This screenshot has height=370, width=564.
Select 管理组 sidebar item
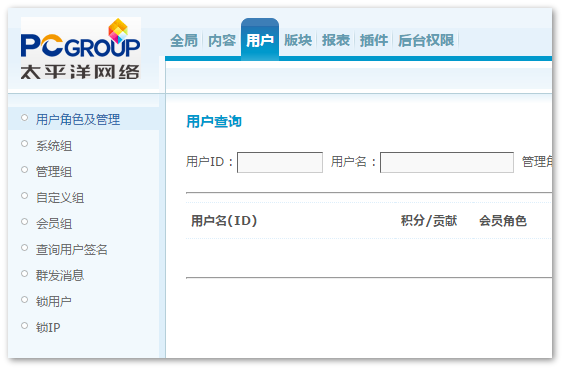[x=54, y=172]
